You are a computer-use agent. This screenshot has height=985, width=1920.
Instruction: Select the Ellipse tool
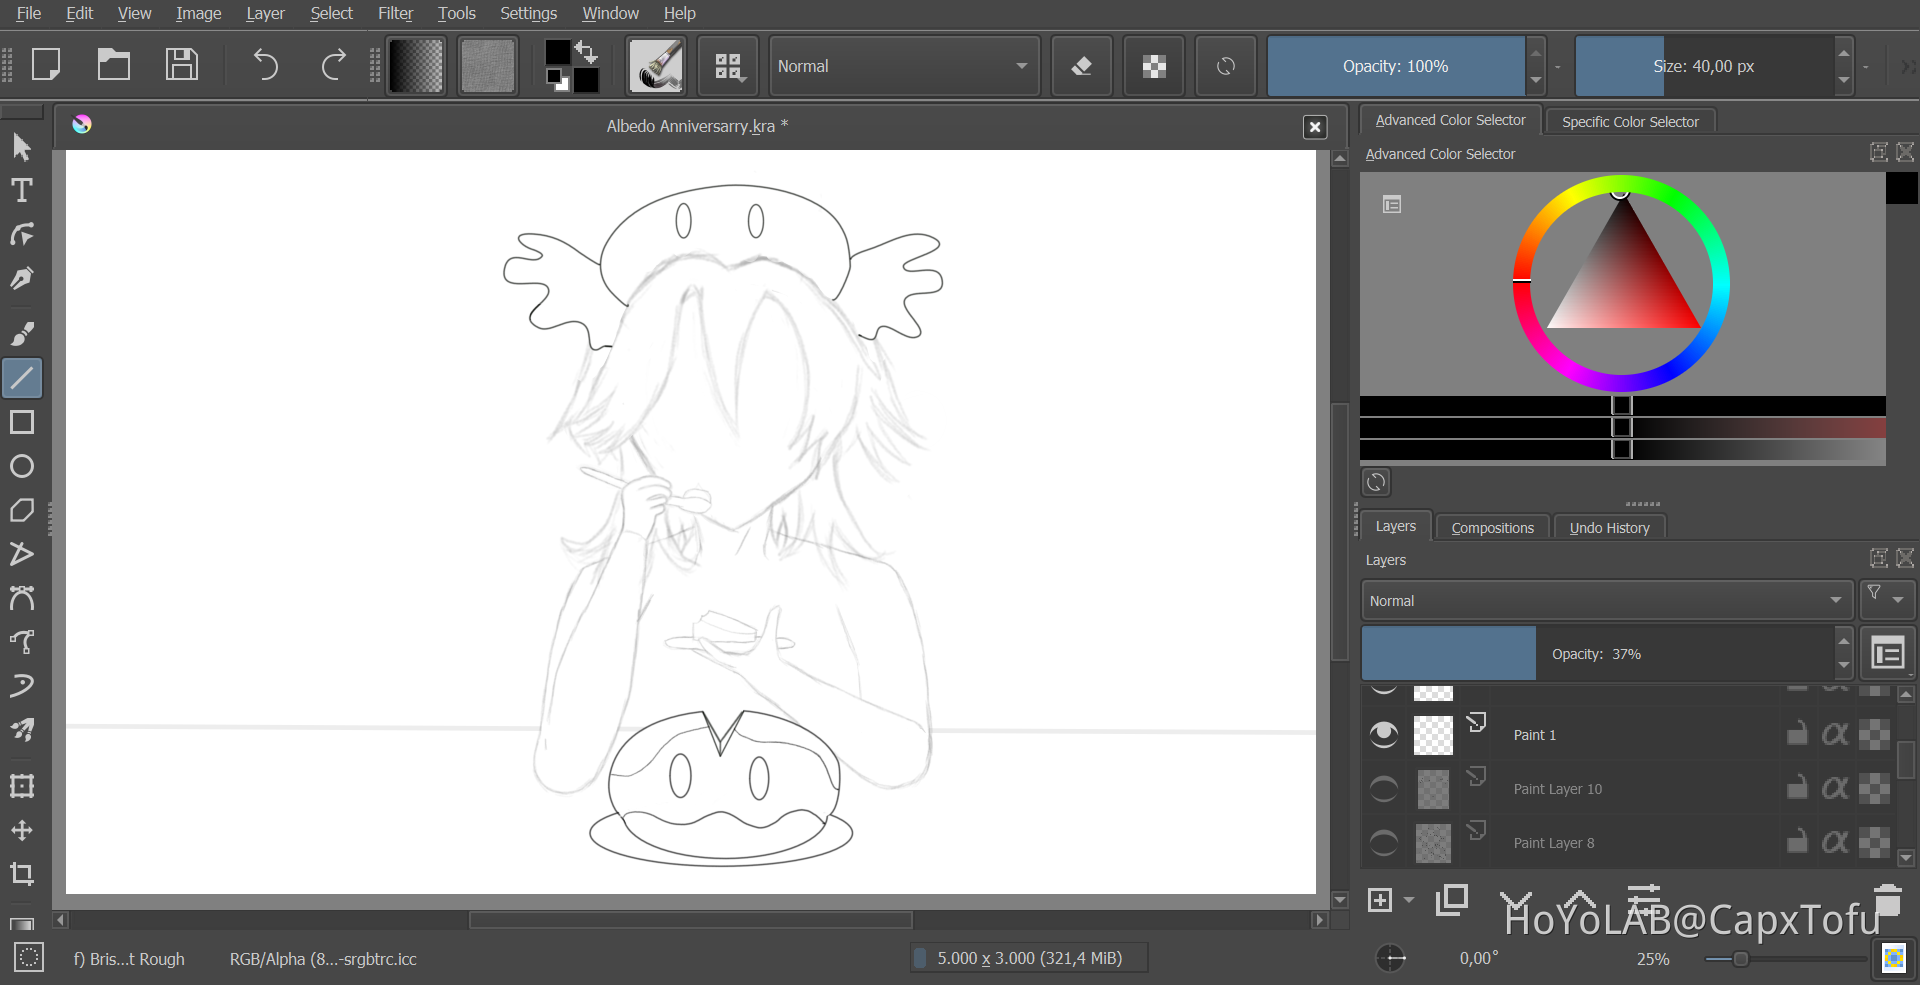click(x=22, y=466)
